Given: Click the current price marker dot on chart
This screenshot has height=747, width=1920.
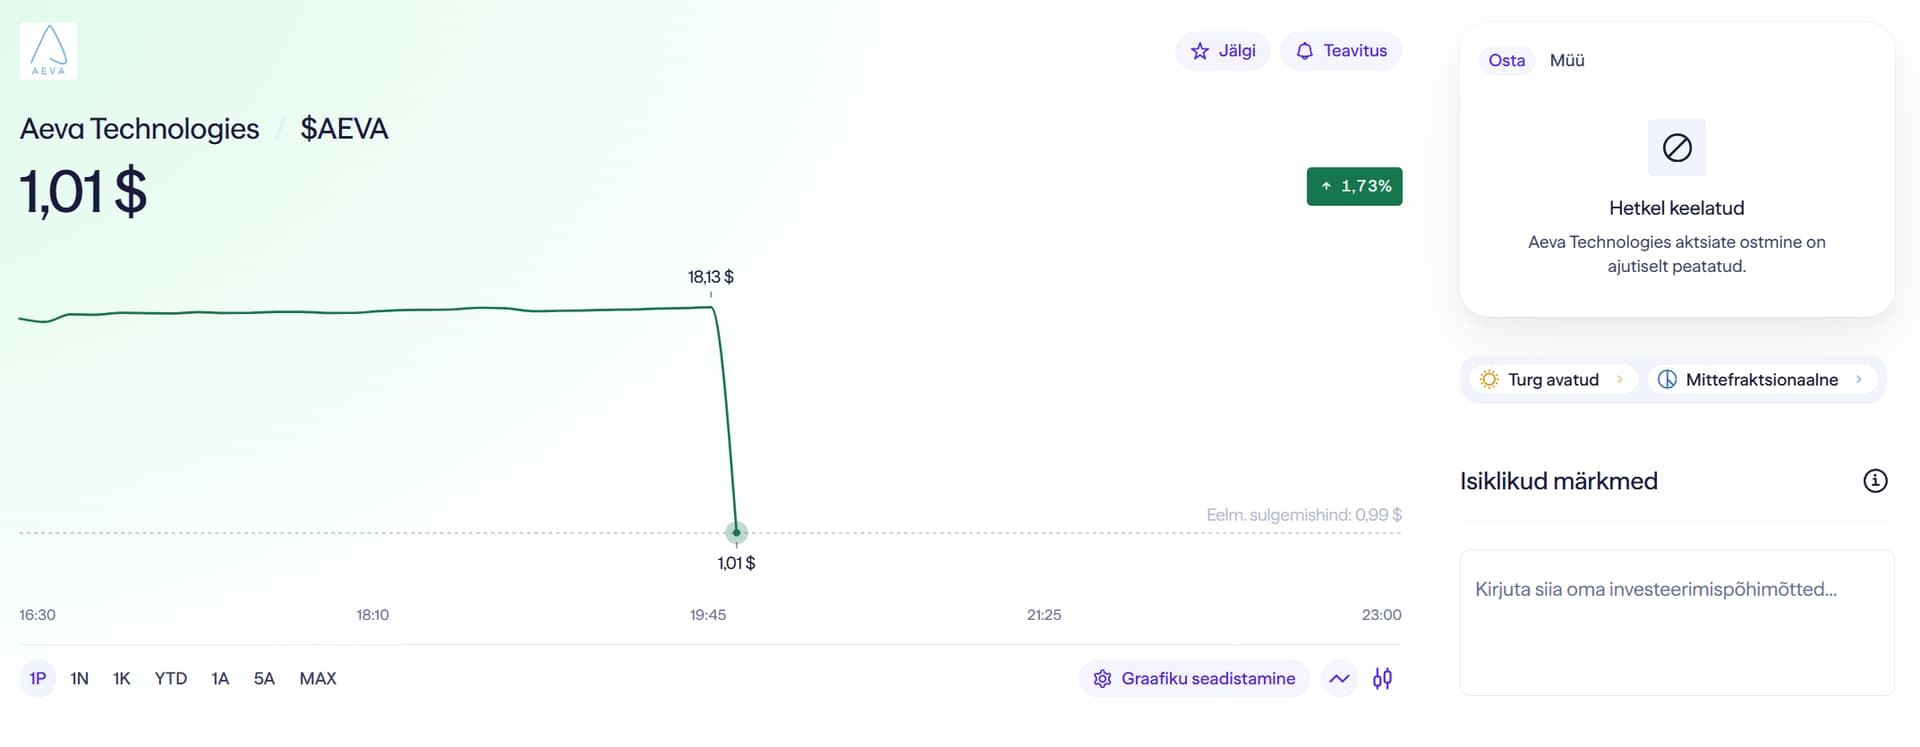Looking at the screenshot, I should tap(736, 533).
